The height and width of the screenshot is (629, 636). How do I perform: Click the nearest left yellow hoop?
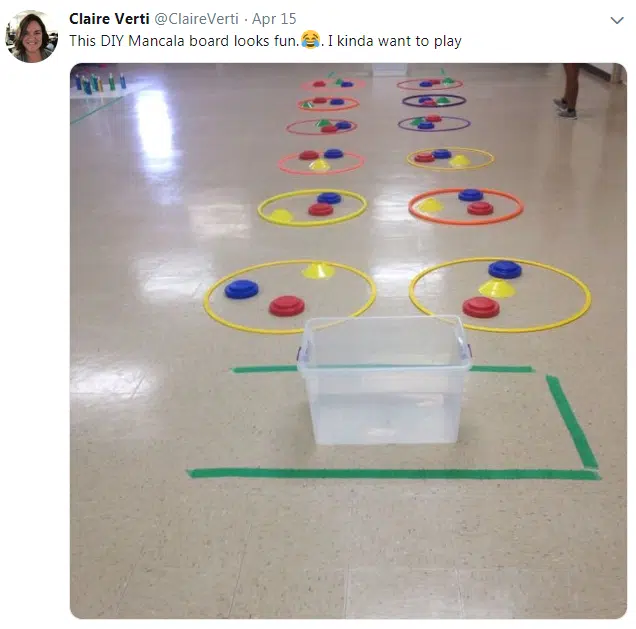[290, 297]
